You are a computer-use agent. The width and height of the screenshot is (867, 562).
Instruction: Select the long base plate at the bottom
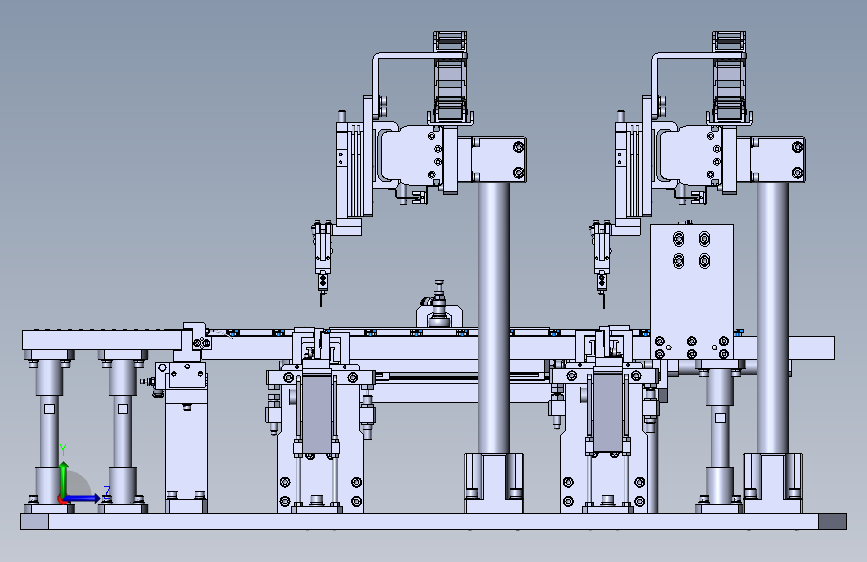click(434, 521)
